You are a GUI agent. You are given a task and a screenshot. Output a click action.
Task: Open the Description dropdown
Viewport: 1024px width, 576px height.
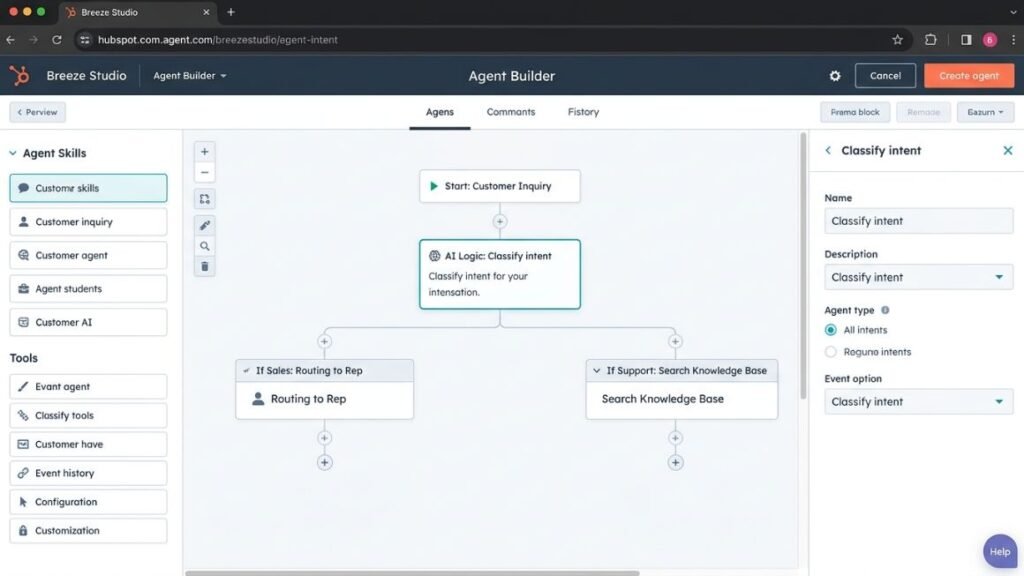point(918,277)
